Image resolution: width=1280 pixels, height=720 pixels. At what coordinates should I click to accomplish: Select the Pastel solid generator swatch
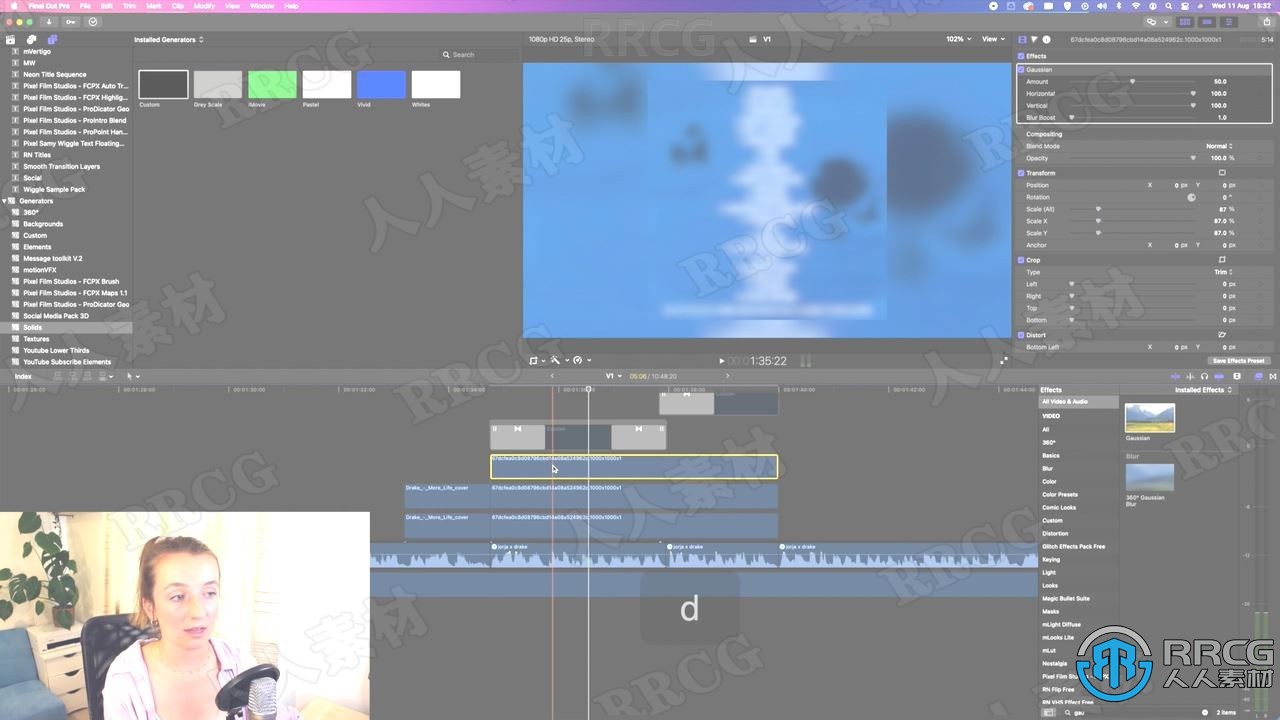coord(327,84)
